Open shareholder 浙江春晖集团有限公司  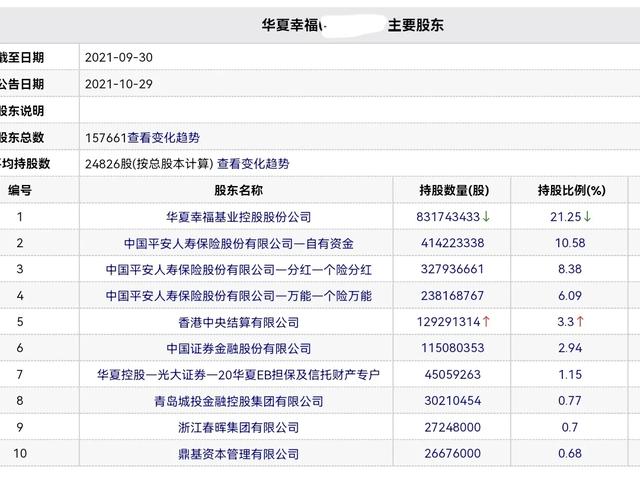[238, 427]
